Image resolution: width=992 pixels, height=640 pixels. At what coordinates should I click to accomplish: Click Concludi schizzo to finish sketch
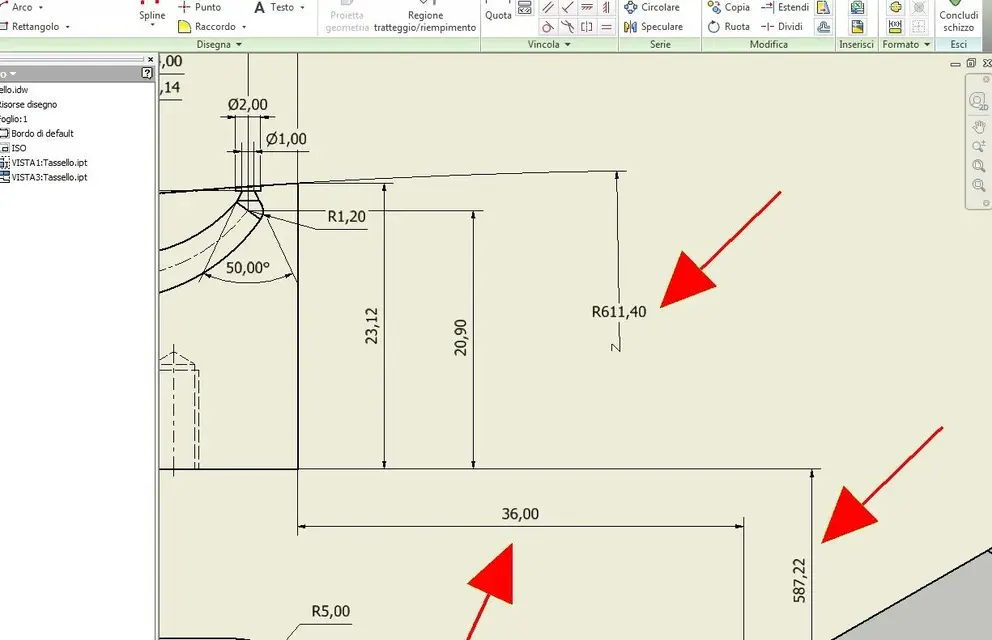tap(958, 17)
